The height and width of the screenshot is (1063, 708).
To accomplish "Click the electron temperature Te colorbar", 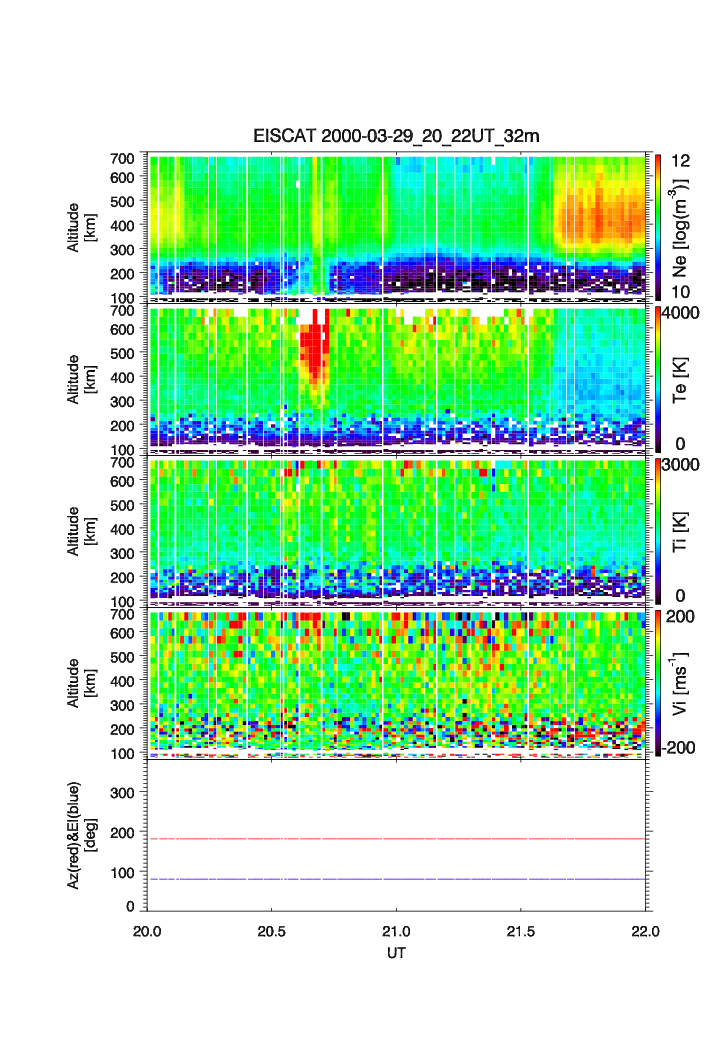I will (x=657, y=377).
